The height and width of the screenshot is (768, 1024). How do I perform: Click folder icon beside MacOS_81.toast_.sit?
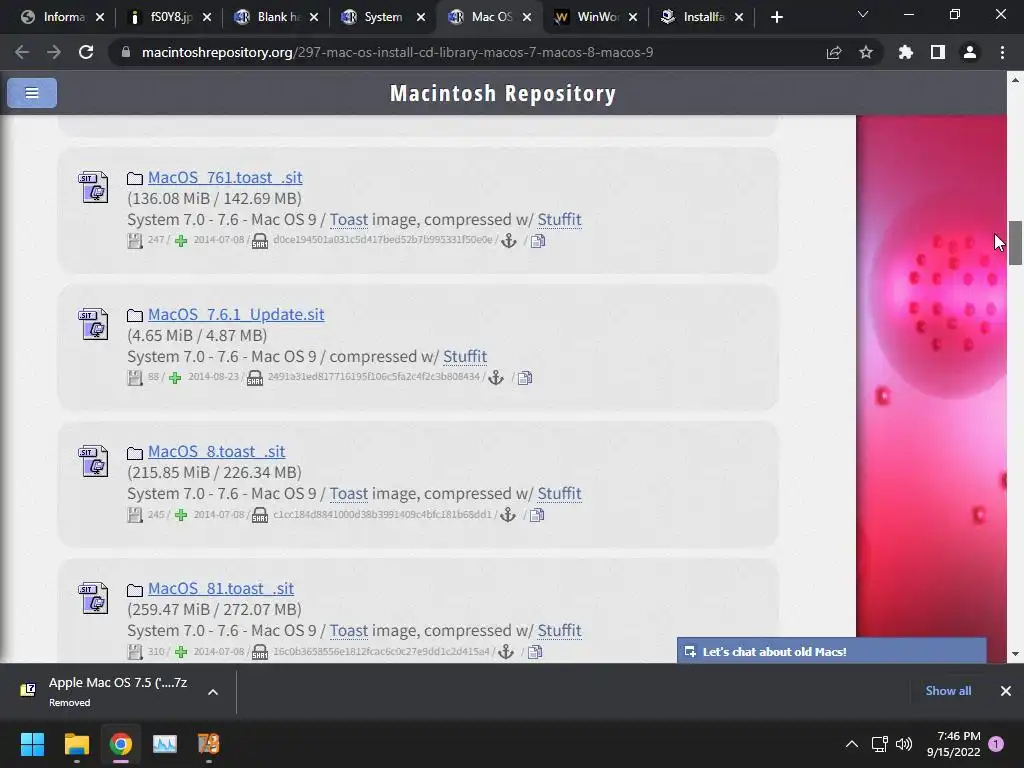click(x=135, y=590)
